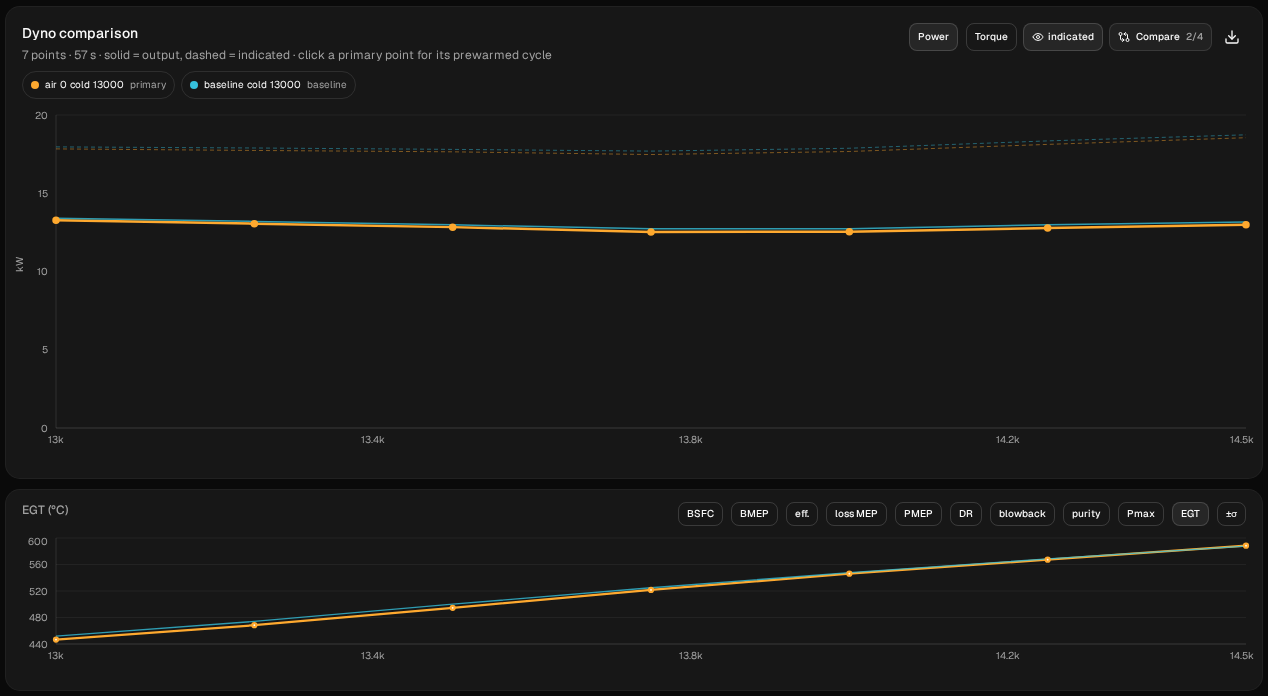Show the DR metric
The width and height of the screenshot is (1268, 696).
coord(965,514)
